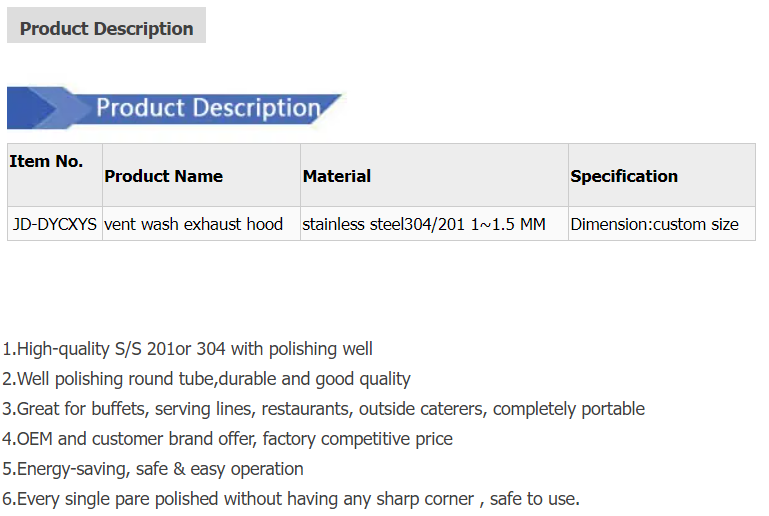Screen dimensions: 769x516
Task: Select the Item No. column header
Action: pos(55,175)
